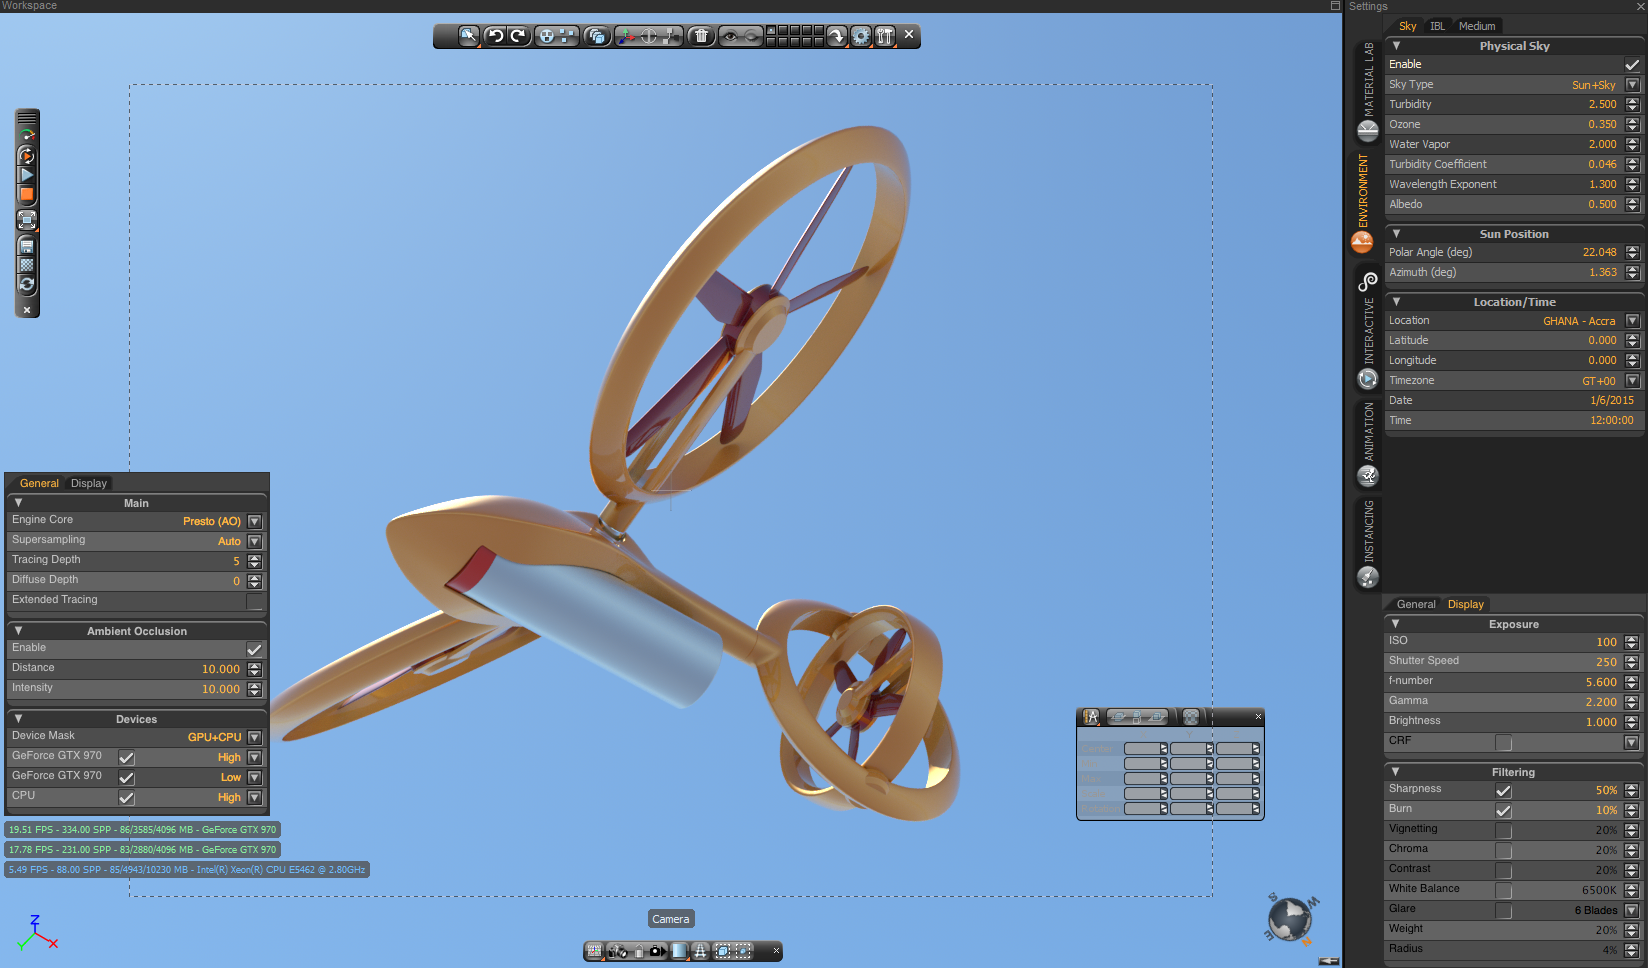Enable the Vignetting checkbox

[1503, 831]
